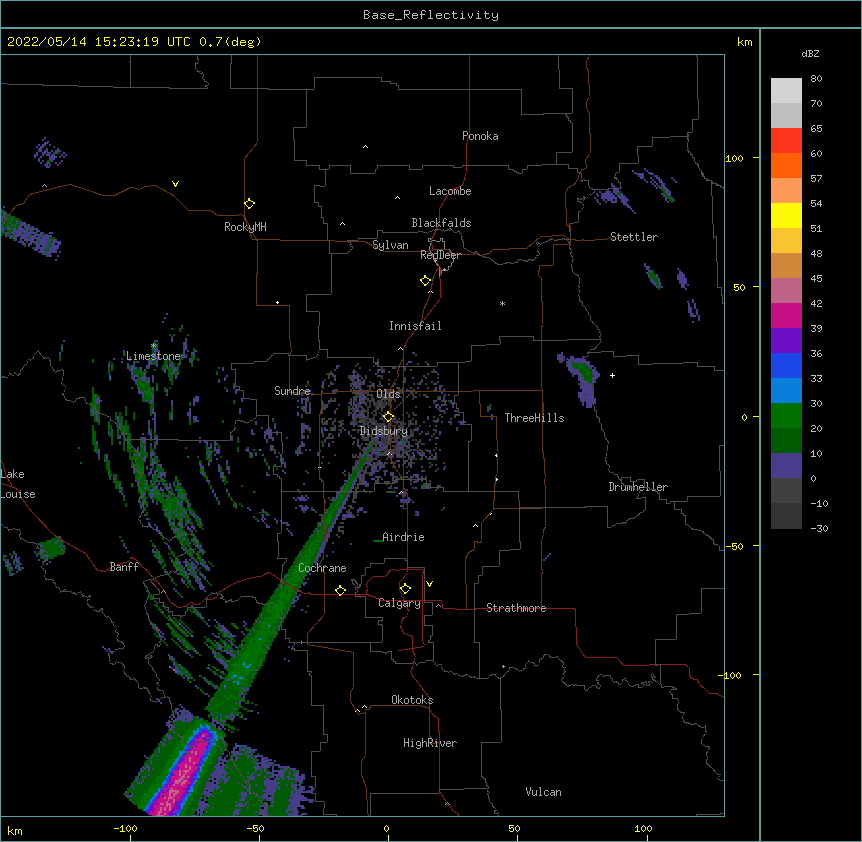This screenshot has height=842, width=862.
Task: Click the yellow diamond marker below Cochrane
Action: [x=340, y=590]
